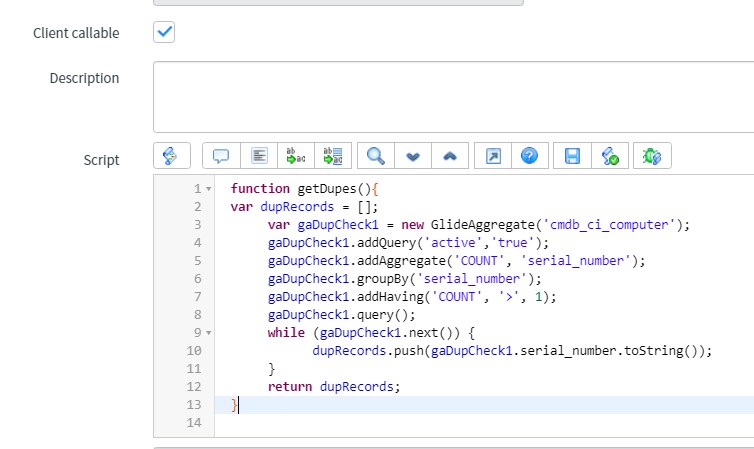Image resolution: width=754 pixels, height=449 pixels.
Task: Find previous occurrence with up arrow
Action: 450,156
